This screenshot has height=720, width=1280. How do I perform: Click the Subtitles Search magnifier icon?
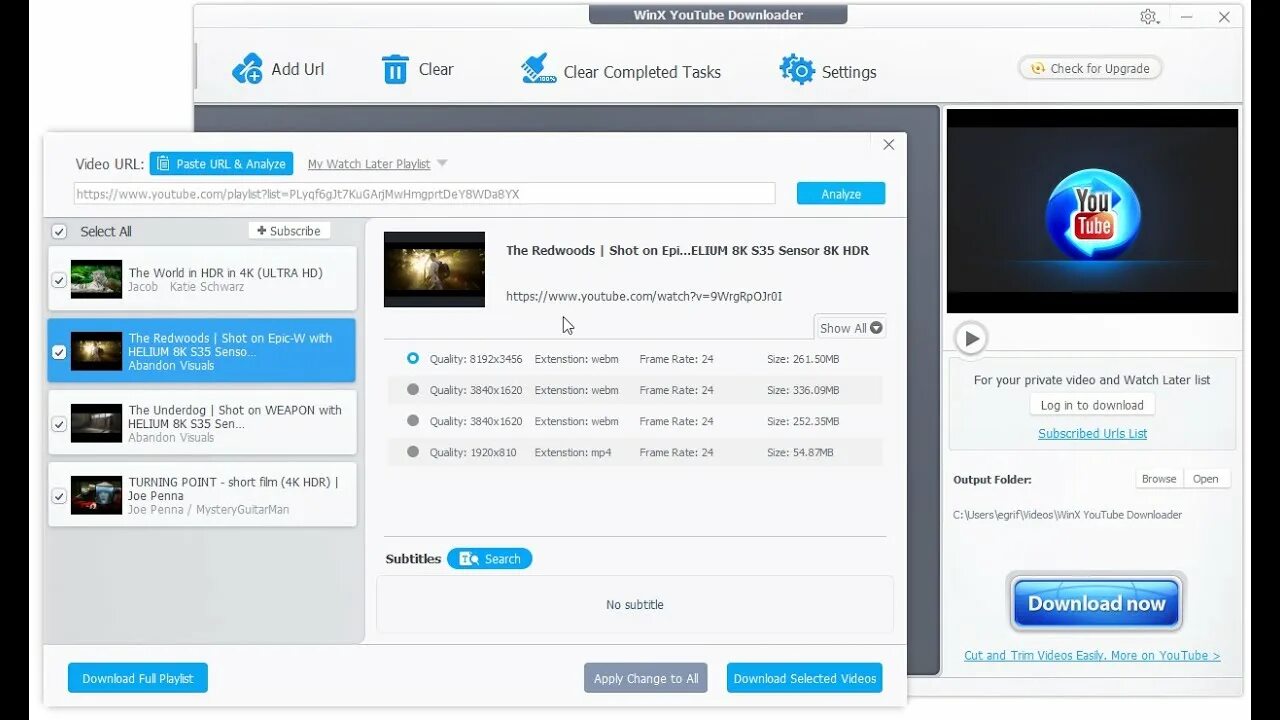click(x=469, y=559)
